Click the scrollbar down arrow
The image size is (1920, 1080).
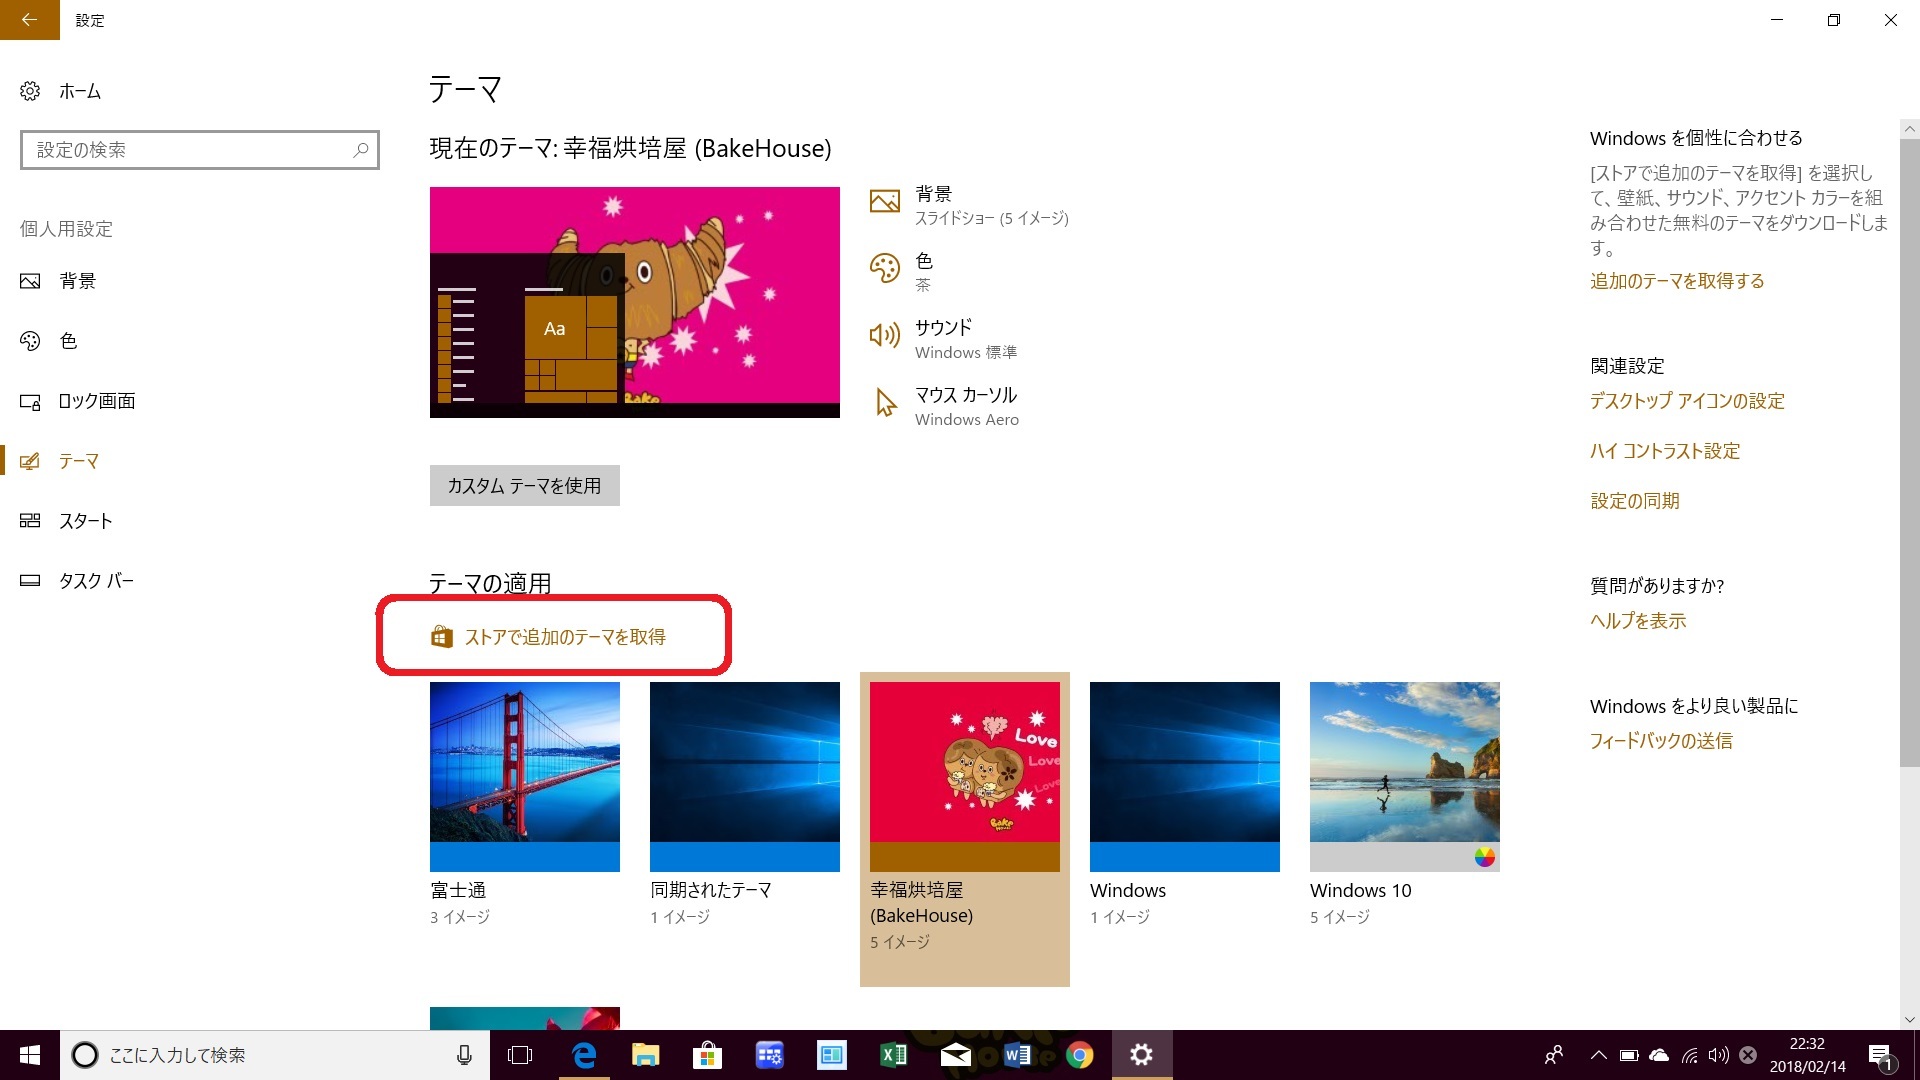tap(1909, 1020)
